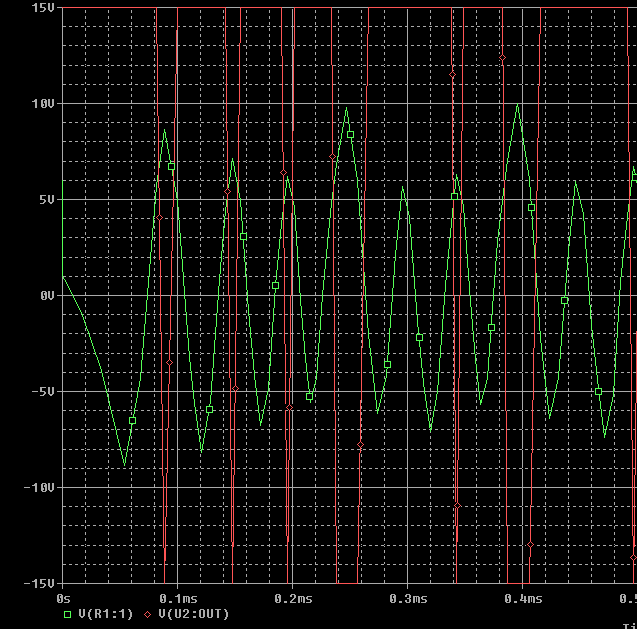Click green square marker near the 0.25ms peak

(x=350, y=134)
